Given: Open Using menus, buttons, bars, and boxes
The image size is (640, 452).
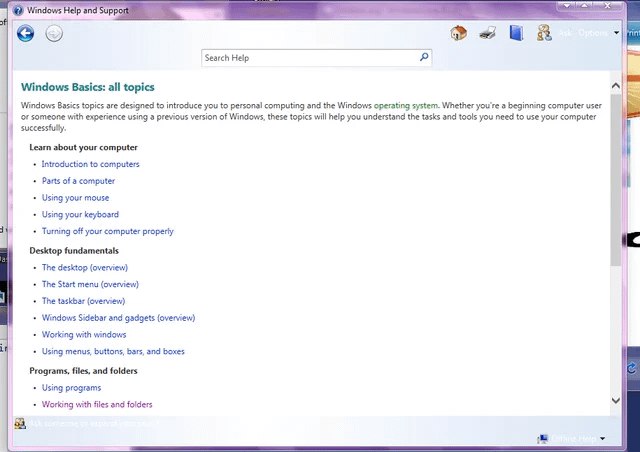Looking at the screenshot, I should [x=113, y=351].
